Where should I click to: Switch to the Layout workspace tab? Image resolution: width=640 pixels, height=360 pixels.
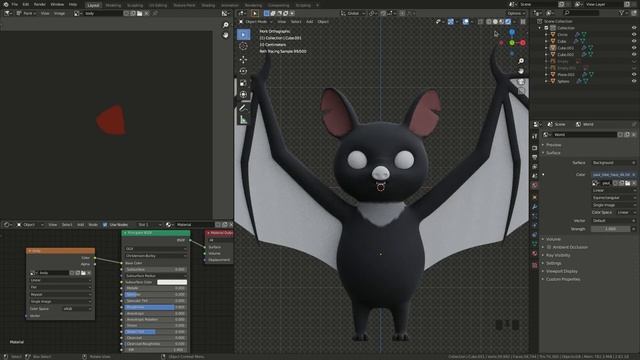(93, 5)
